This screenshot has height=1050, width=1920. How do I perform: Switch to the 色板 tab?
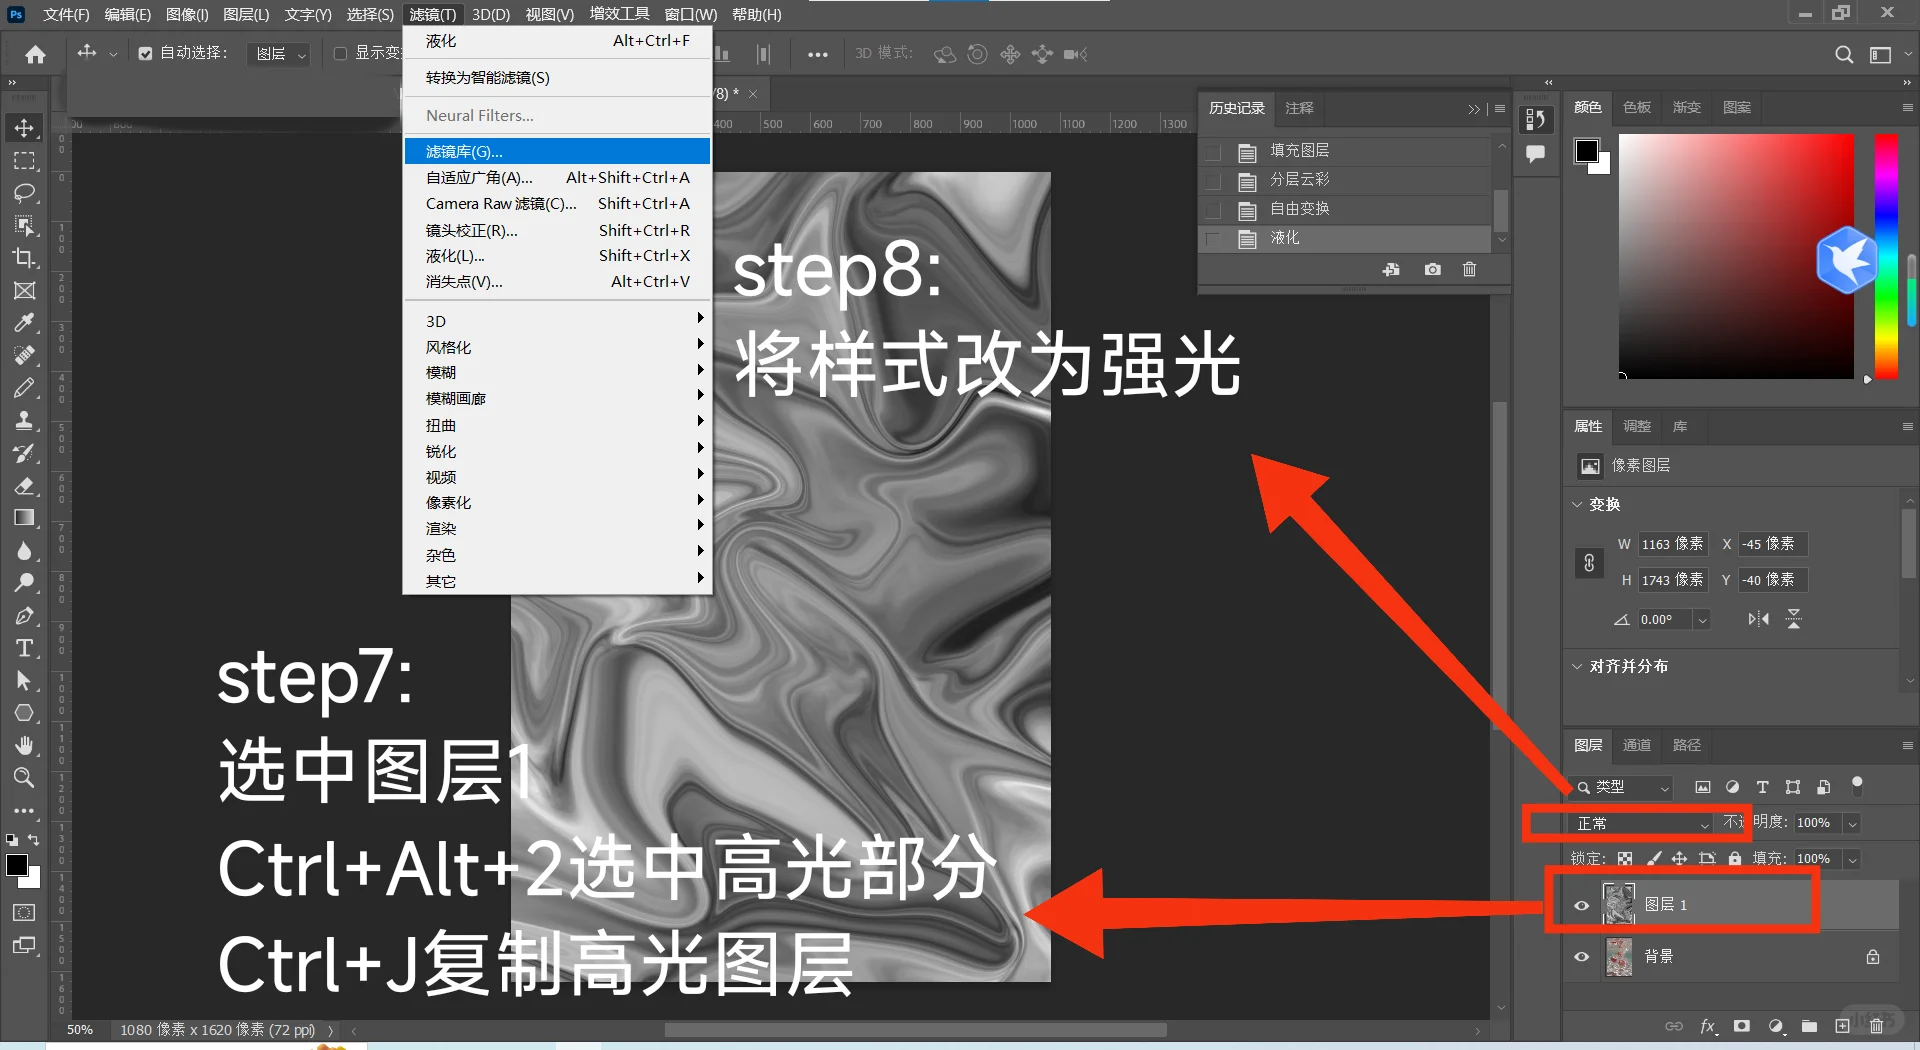pos(1636,107)
